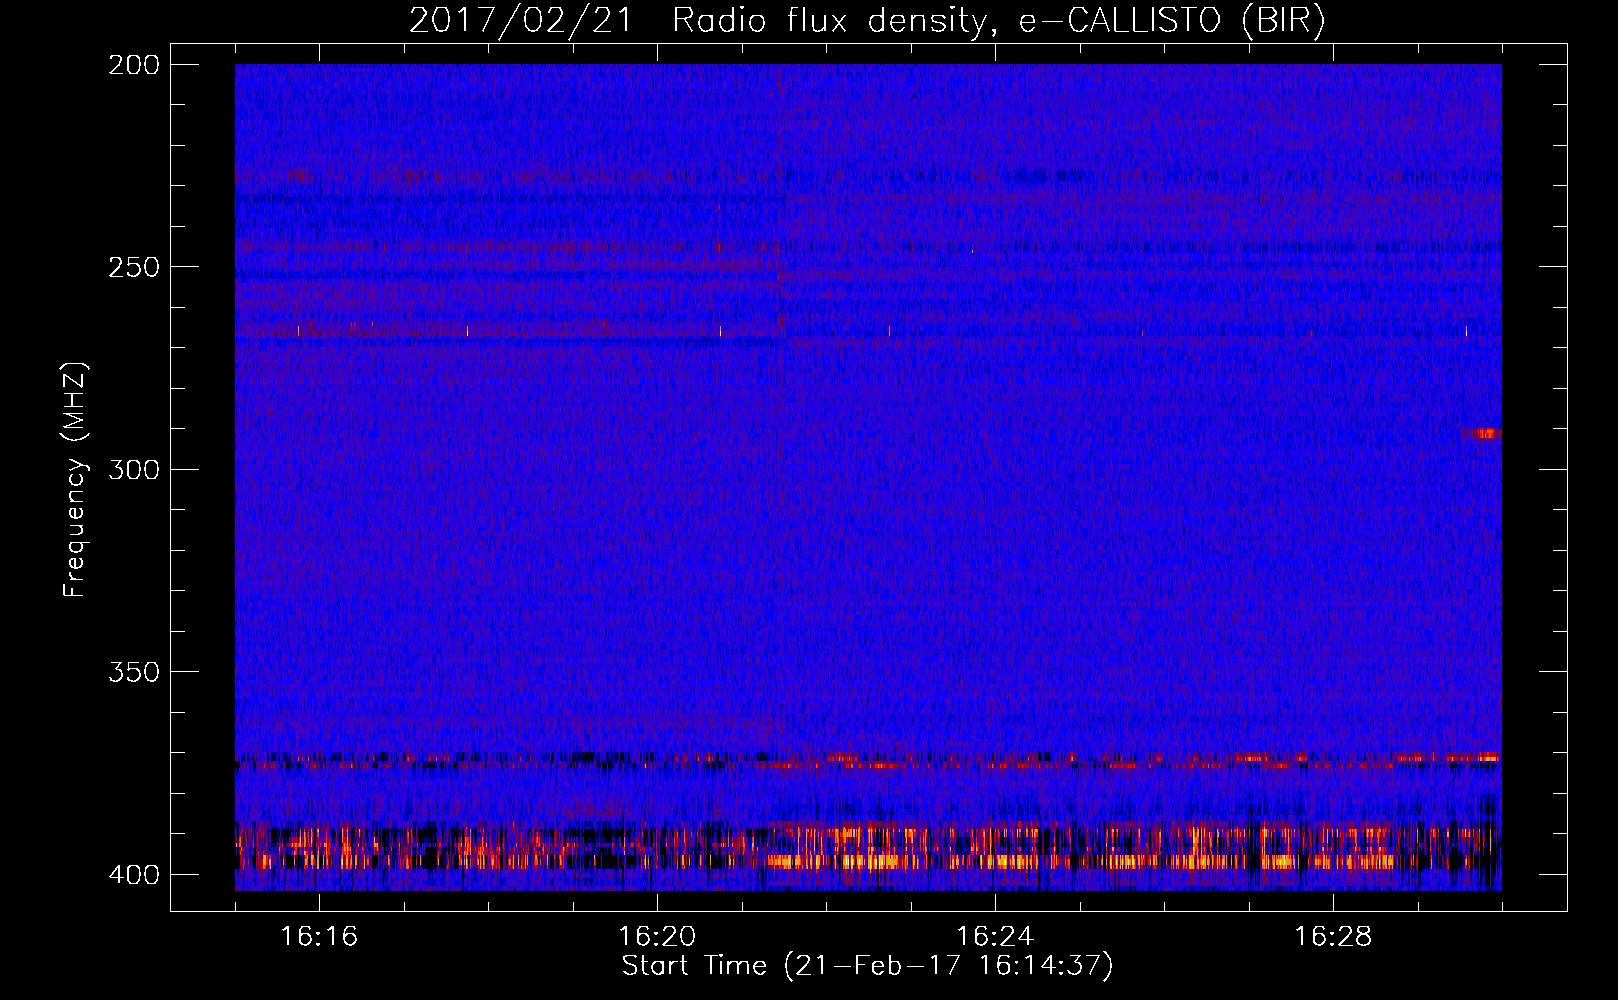Click the 350 frequency tick label
The image size is (1618, 1000).
coord(133,672)
